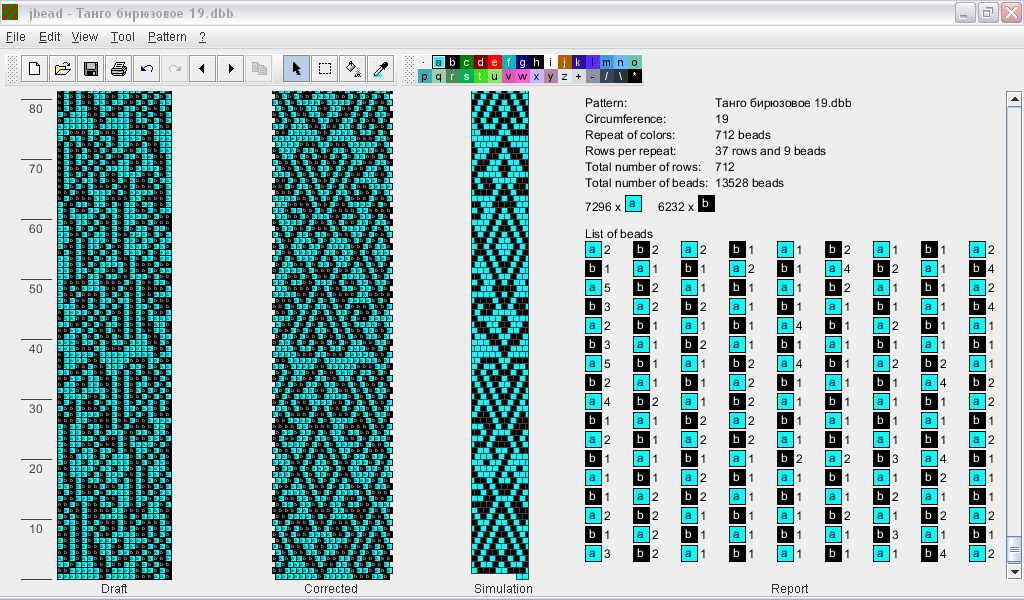This screenshot has height=600, width=1024.
Task: Open the ? help menu
Action: click(202, 37)
